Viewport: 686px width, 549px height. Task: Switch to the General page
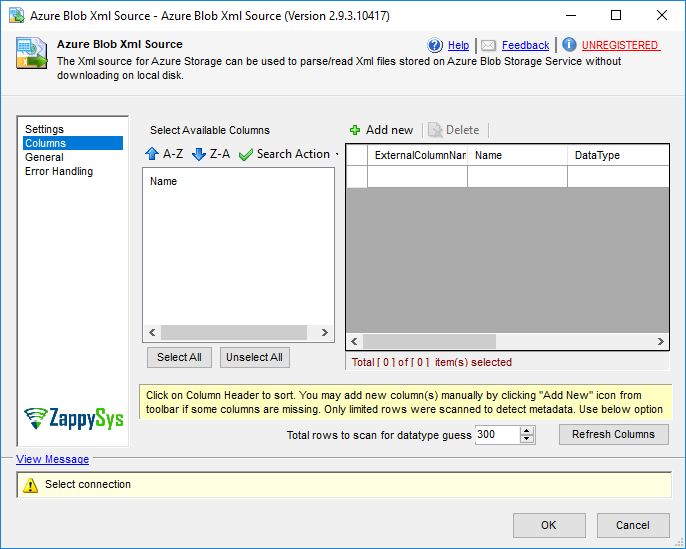pos(44,157)
